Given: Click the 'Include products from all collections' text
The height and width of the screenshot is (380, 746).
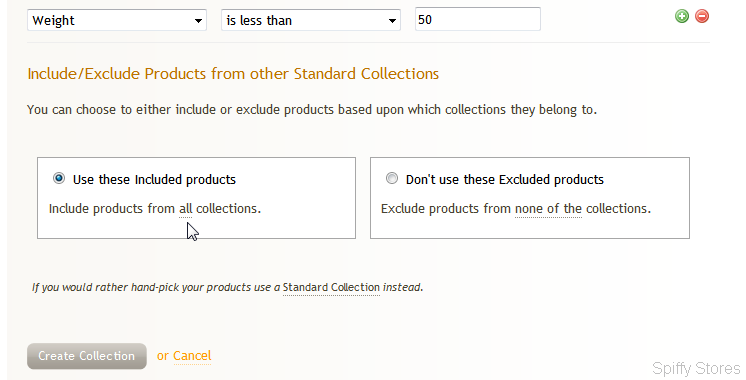Looking at the screenshot, I should click(155, 209).
